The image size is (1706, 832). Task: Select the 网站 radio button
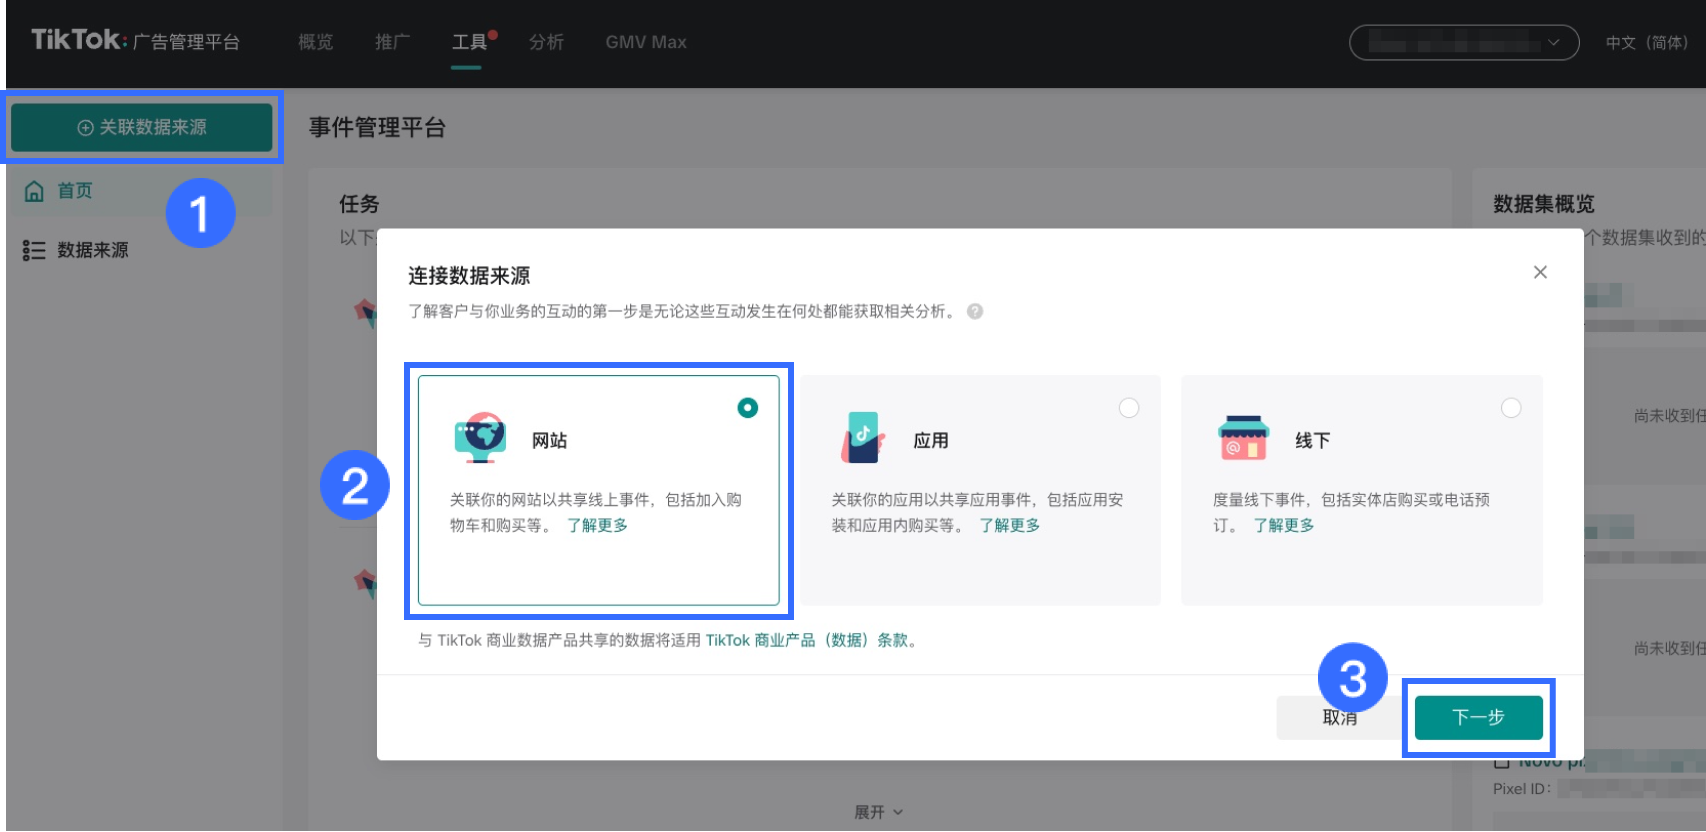(x=747, y=408)
